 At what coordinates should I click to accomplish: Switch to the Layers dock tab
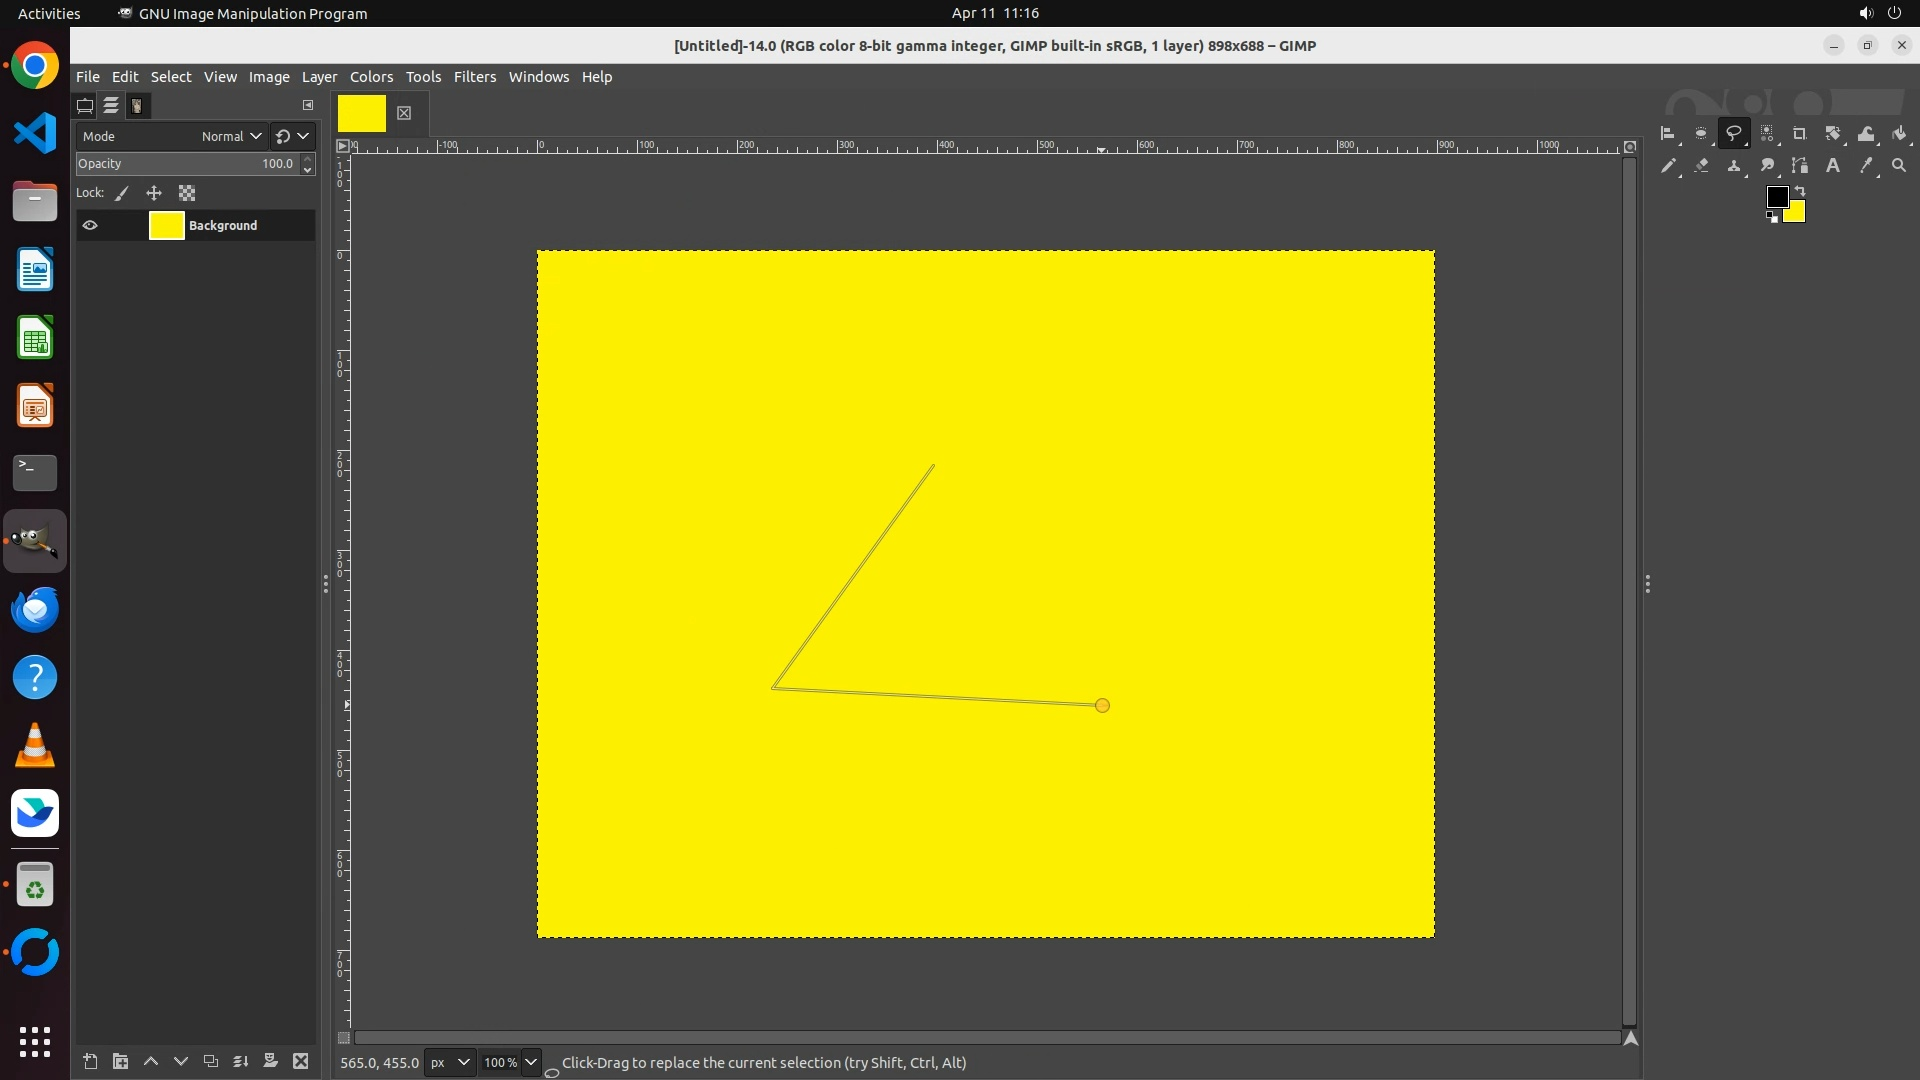click(111, 106)
